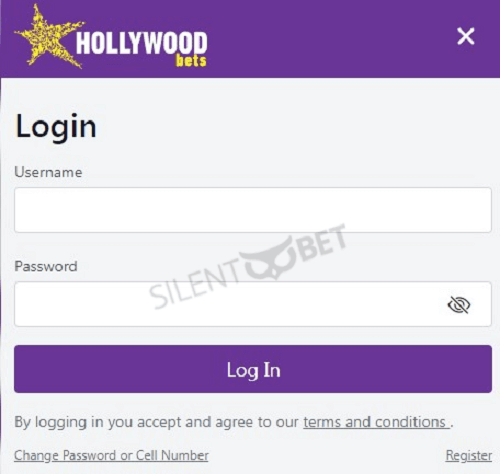Click the owl mask watermark icon
500x474 pixels.
coord(268,258)
